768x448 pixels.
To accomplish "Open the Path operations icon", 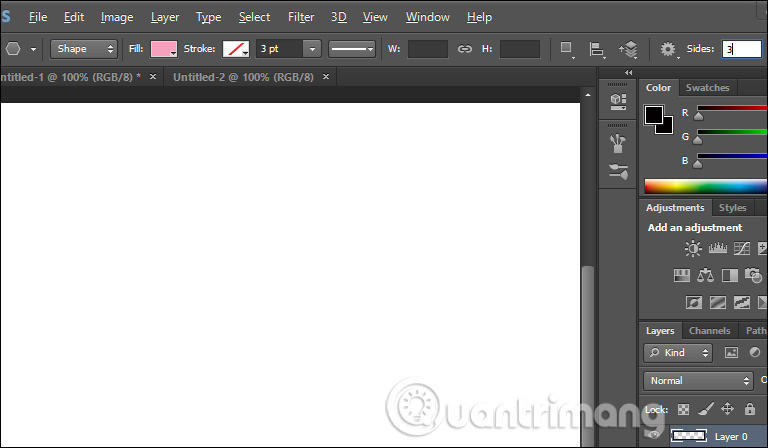I will (567, 49).
